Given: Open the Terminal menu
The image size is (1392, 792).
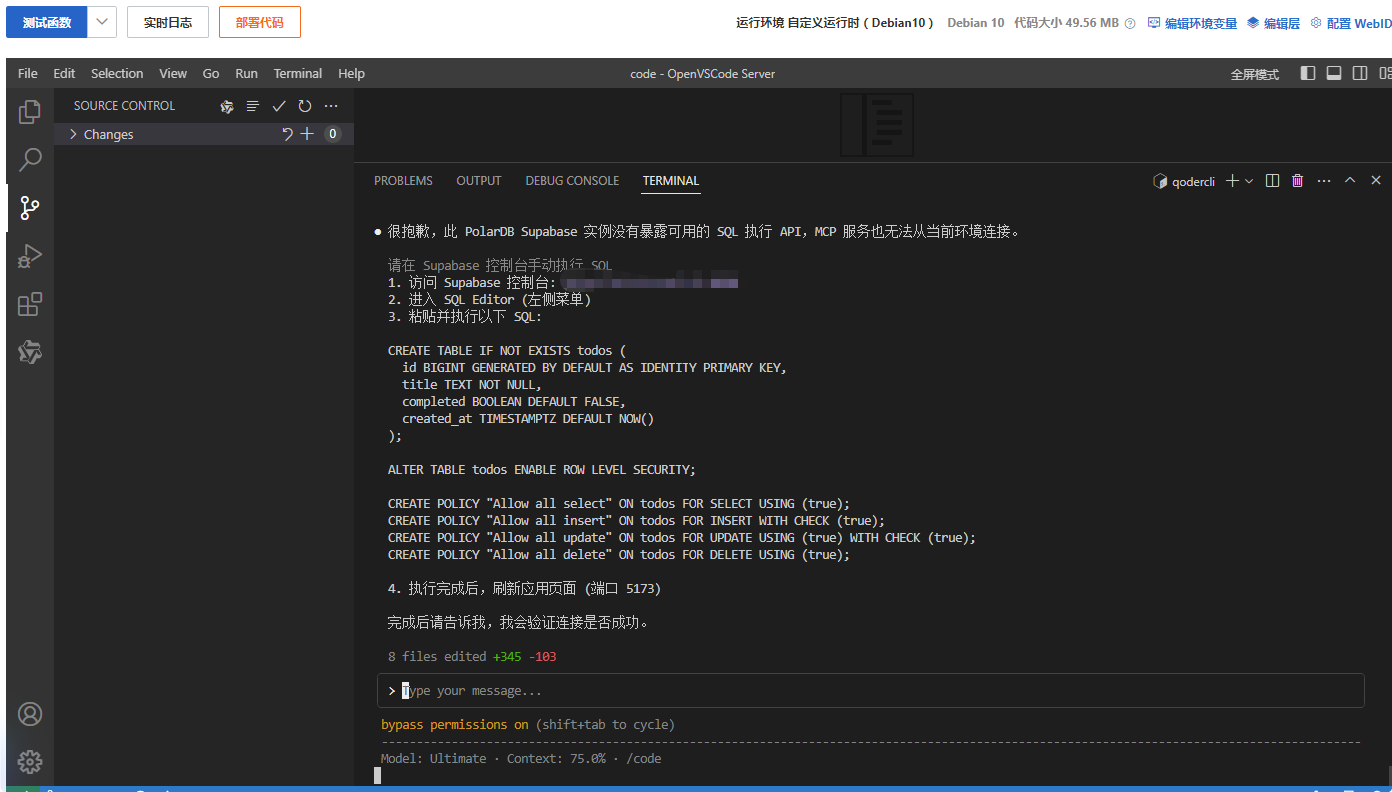Looking at the screenshot, I should (x=298, y=73).
